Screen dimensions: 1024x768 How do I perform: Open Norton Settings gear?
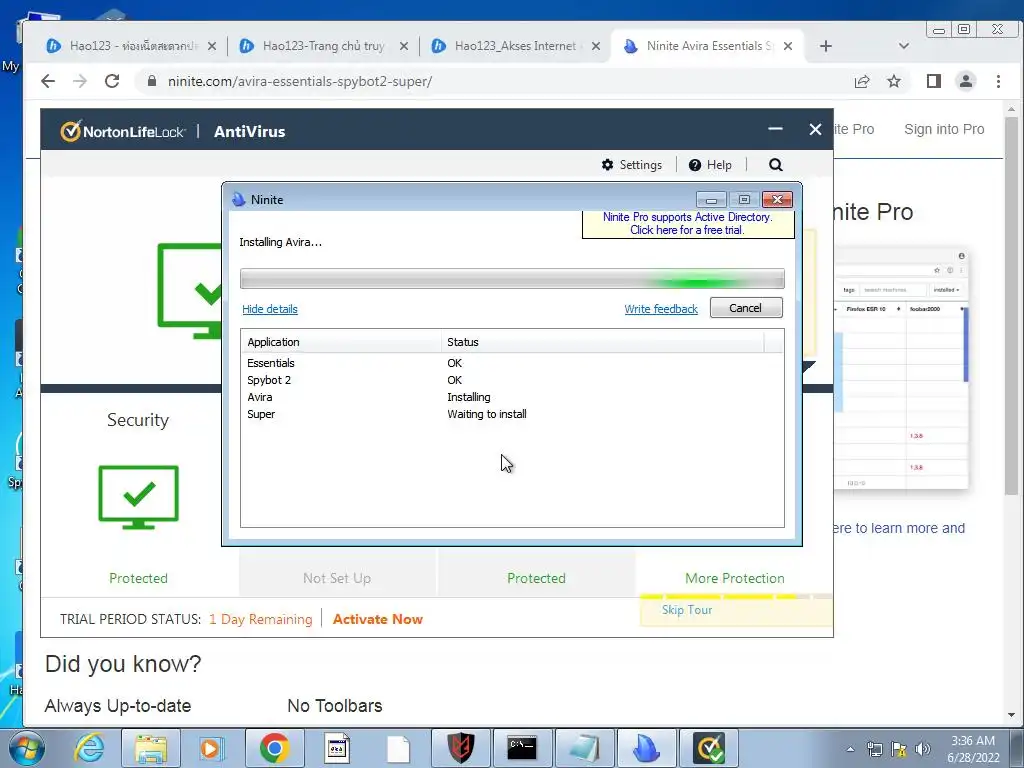(632, 165)
